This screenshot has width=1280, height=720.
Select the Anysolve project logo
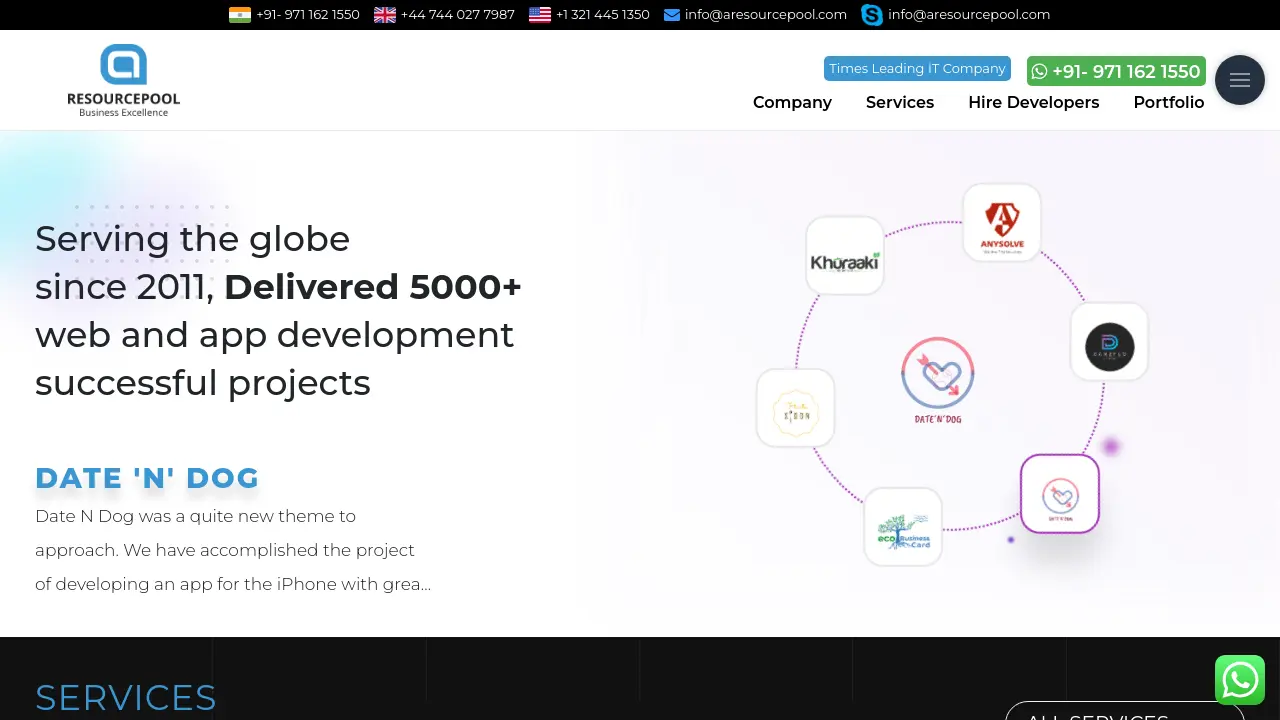click(x=1002, y=222)
